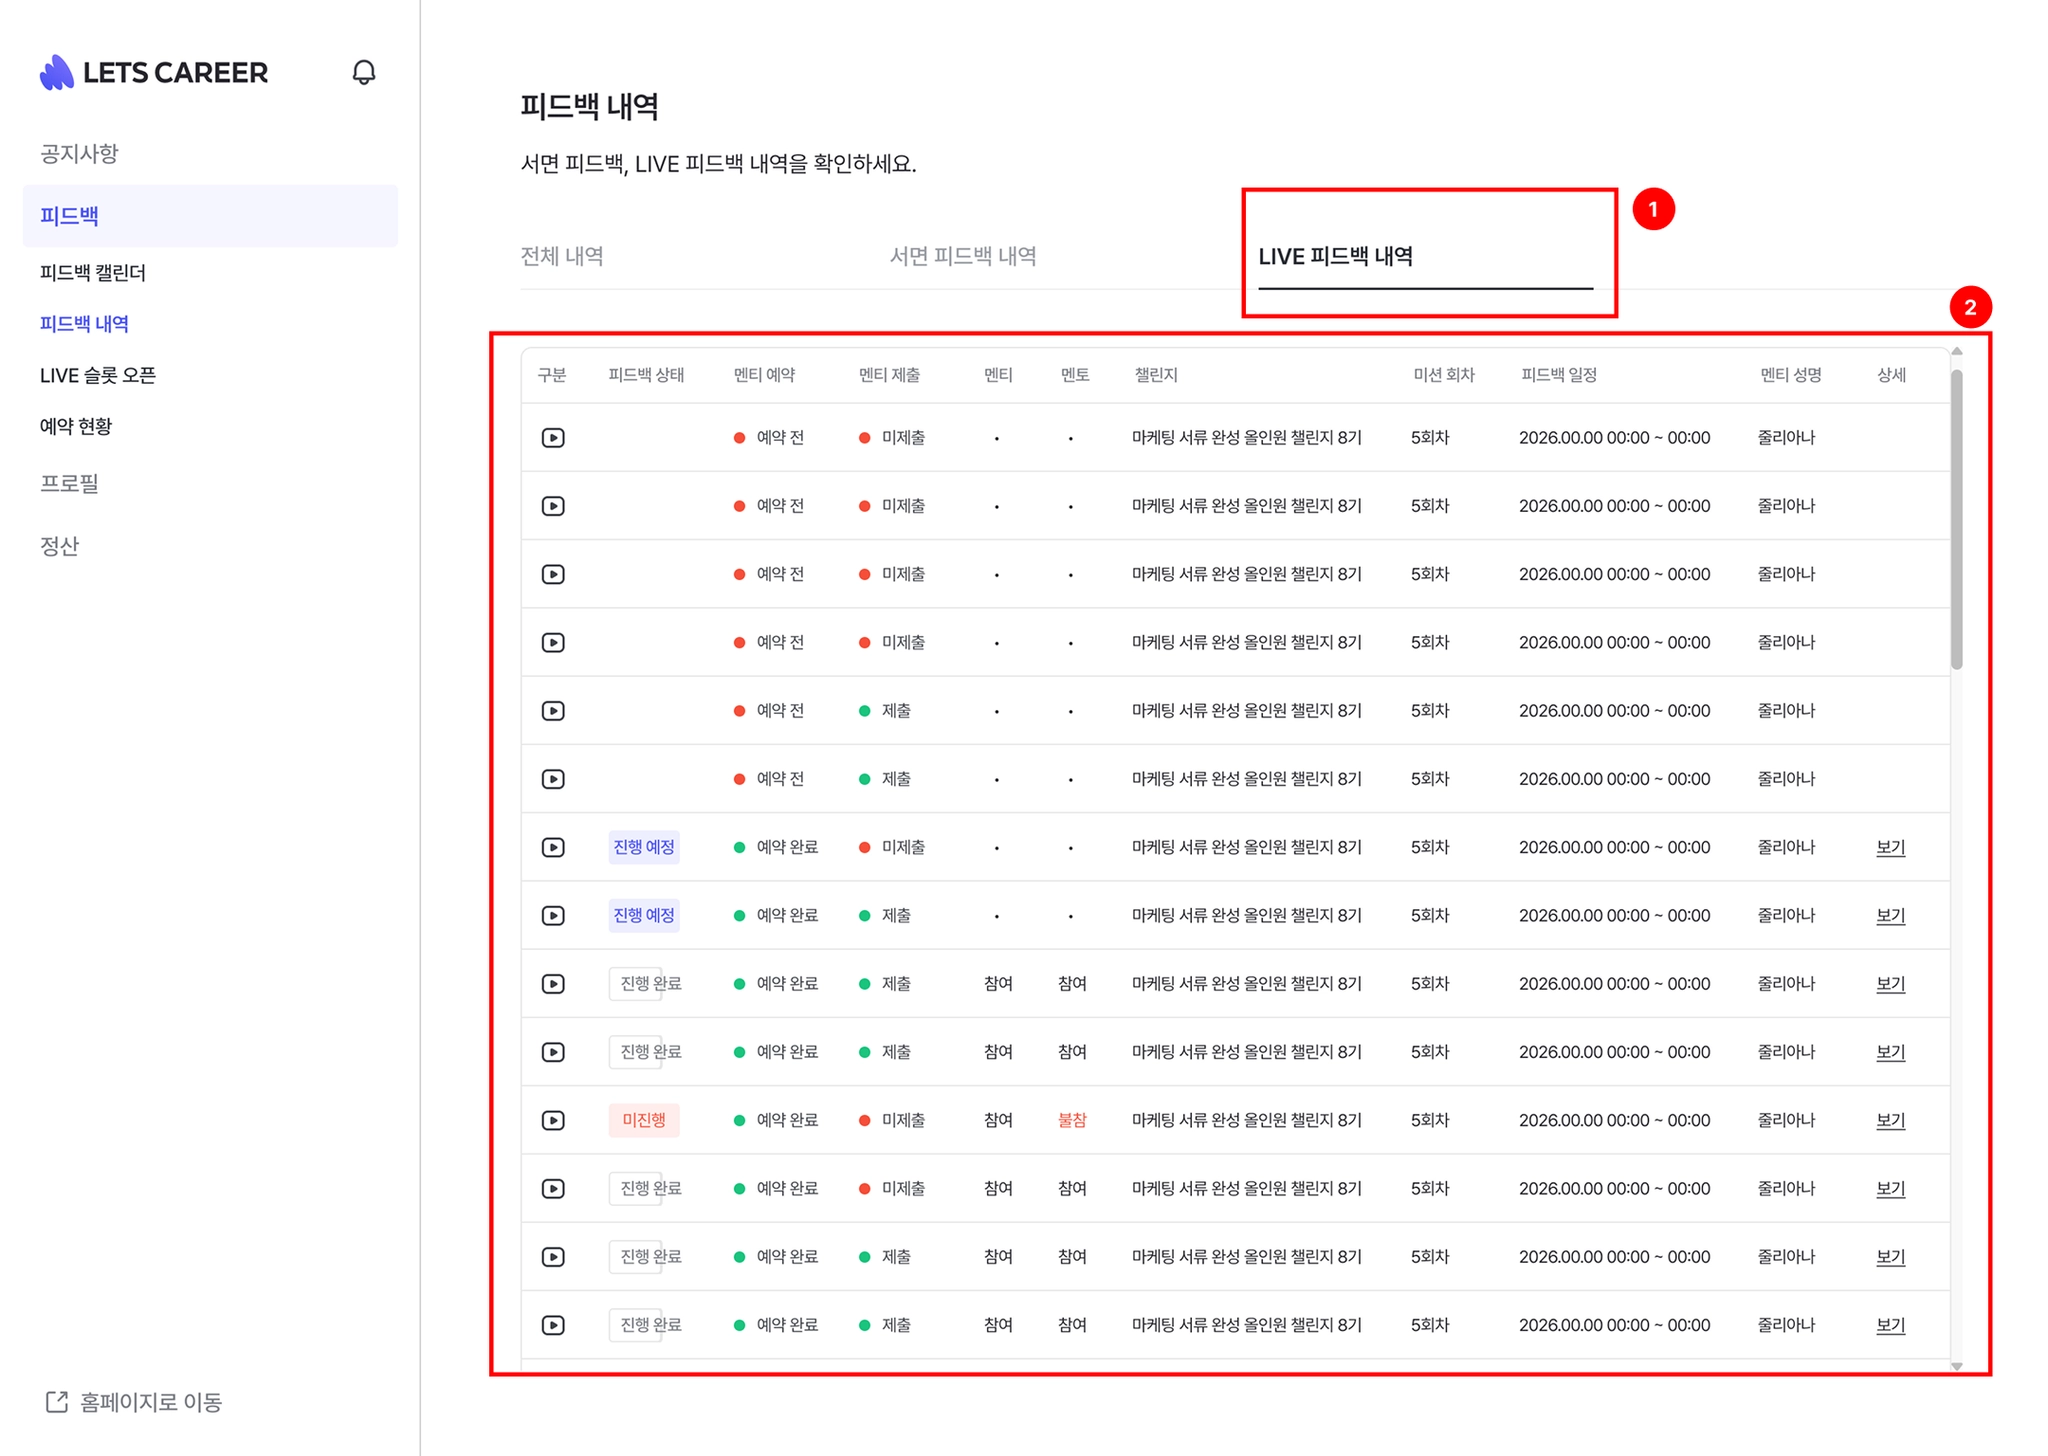Click the play icon in the 진행 완료, 미제출 row

[553, 1188]
